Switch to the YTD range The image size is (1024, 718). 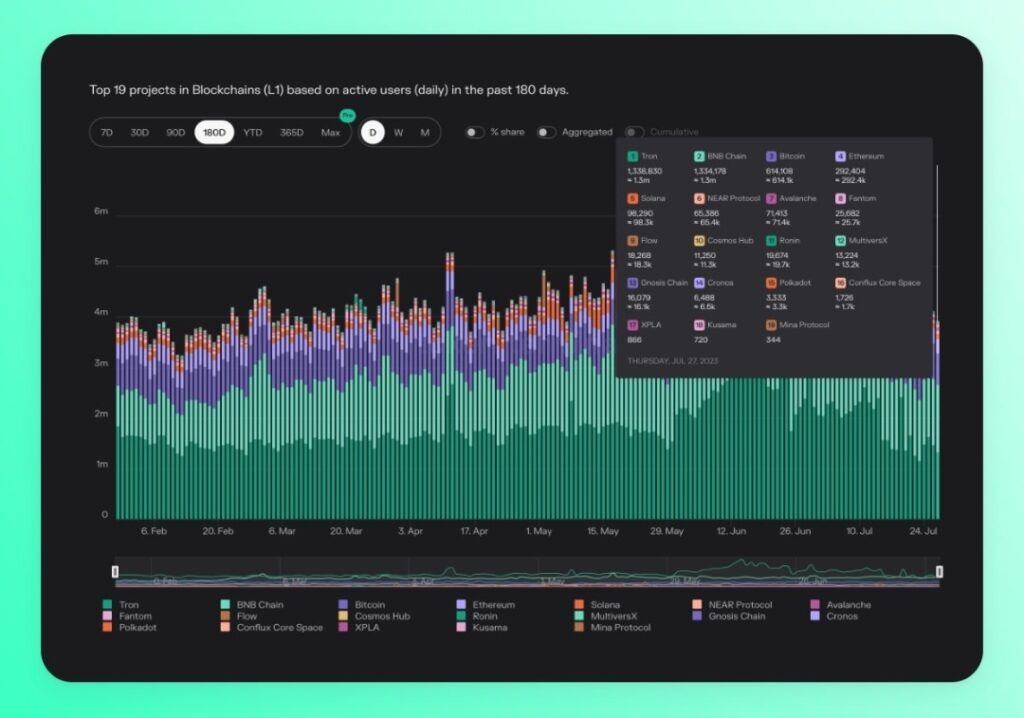click(253, 133)
